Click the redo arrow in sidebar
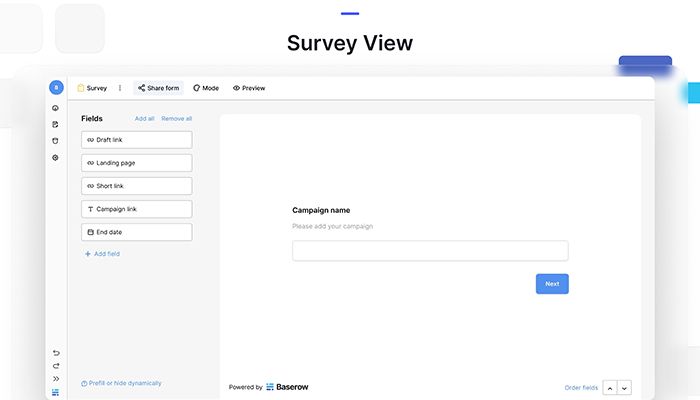Viewport: 700px width, 400px height. coord(56,366)
